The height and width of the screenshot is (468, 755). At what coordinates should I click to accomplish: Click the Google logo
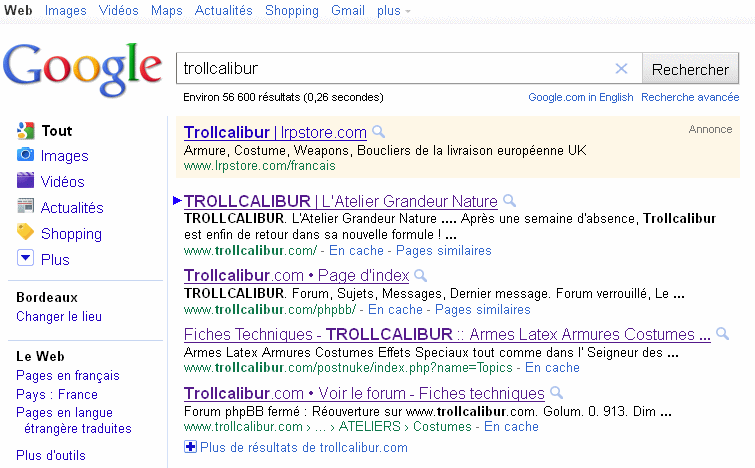click(x=82, y=69)
